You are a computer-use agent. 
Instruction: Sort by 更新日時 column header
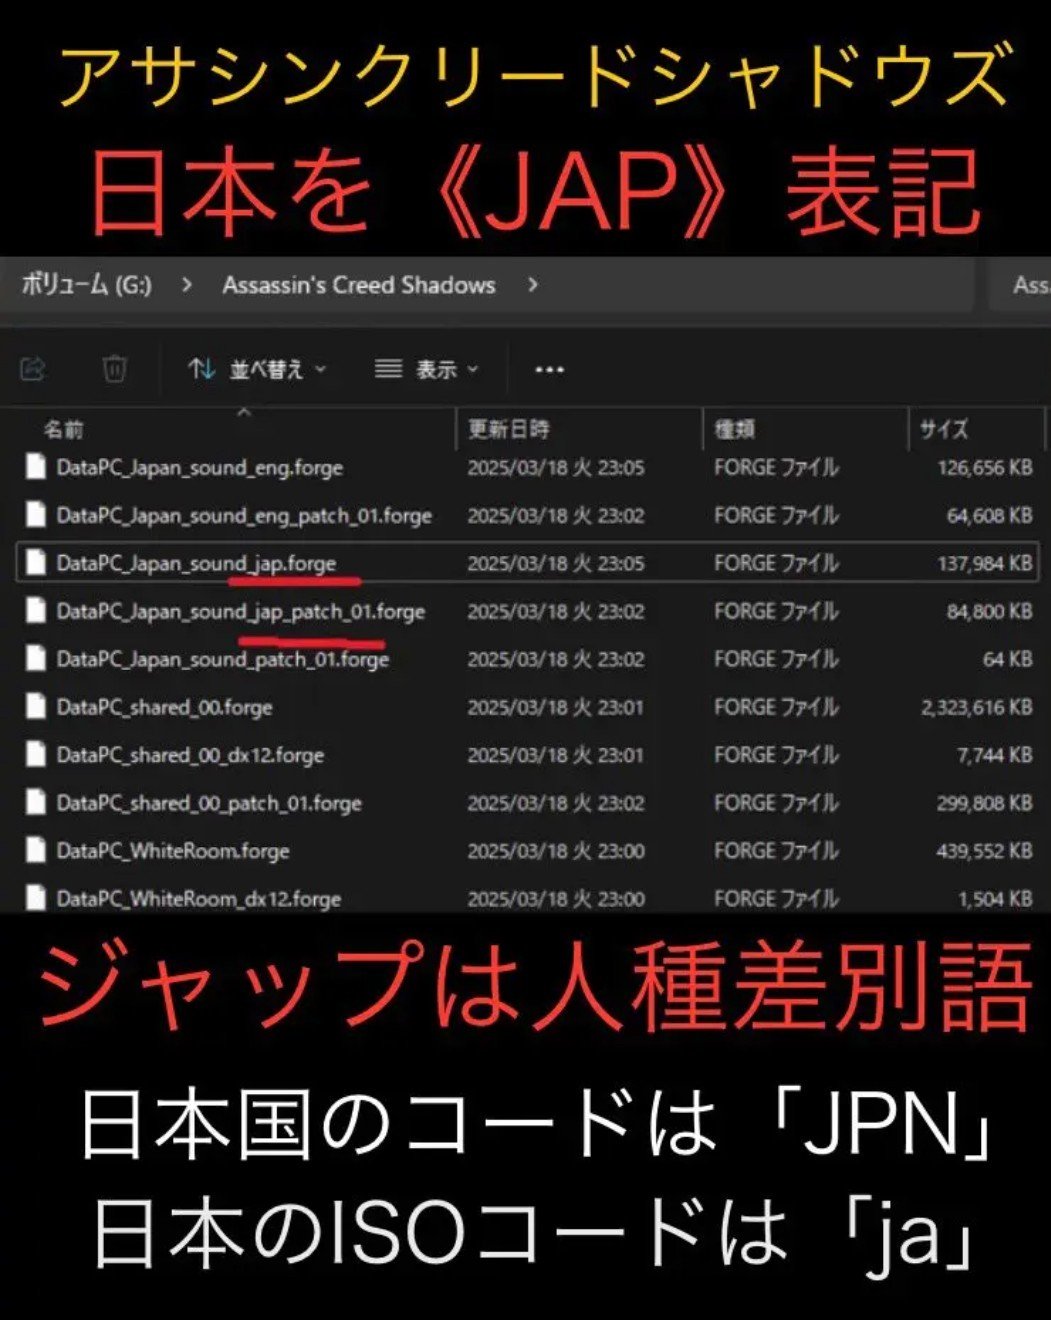click(508, 429)
